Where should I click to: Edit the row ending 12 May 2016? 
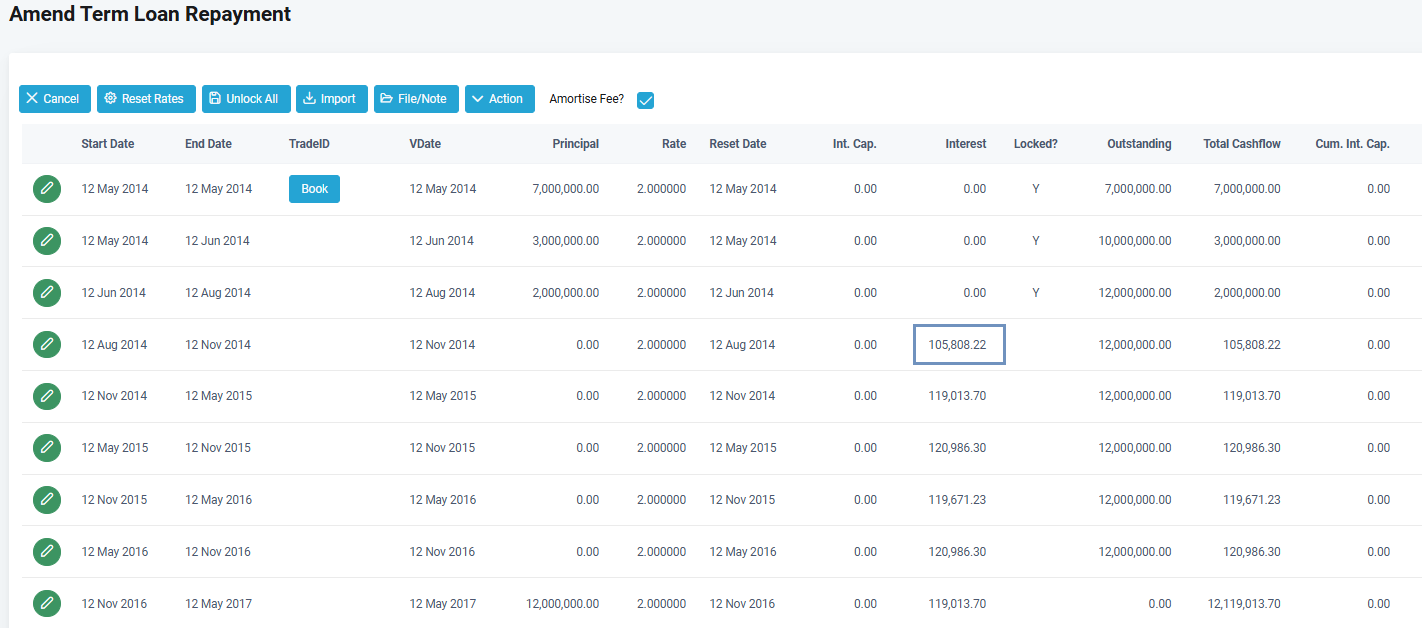click(47, 500)
